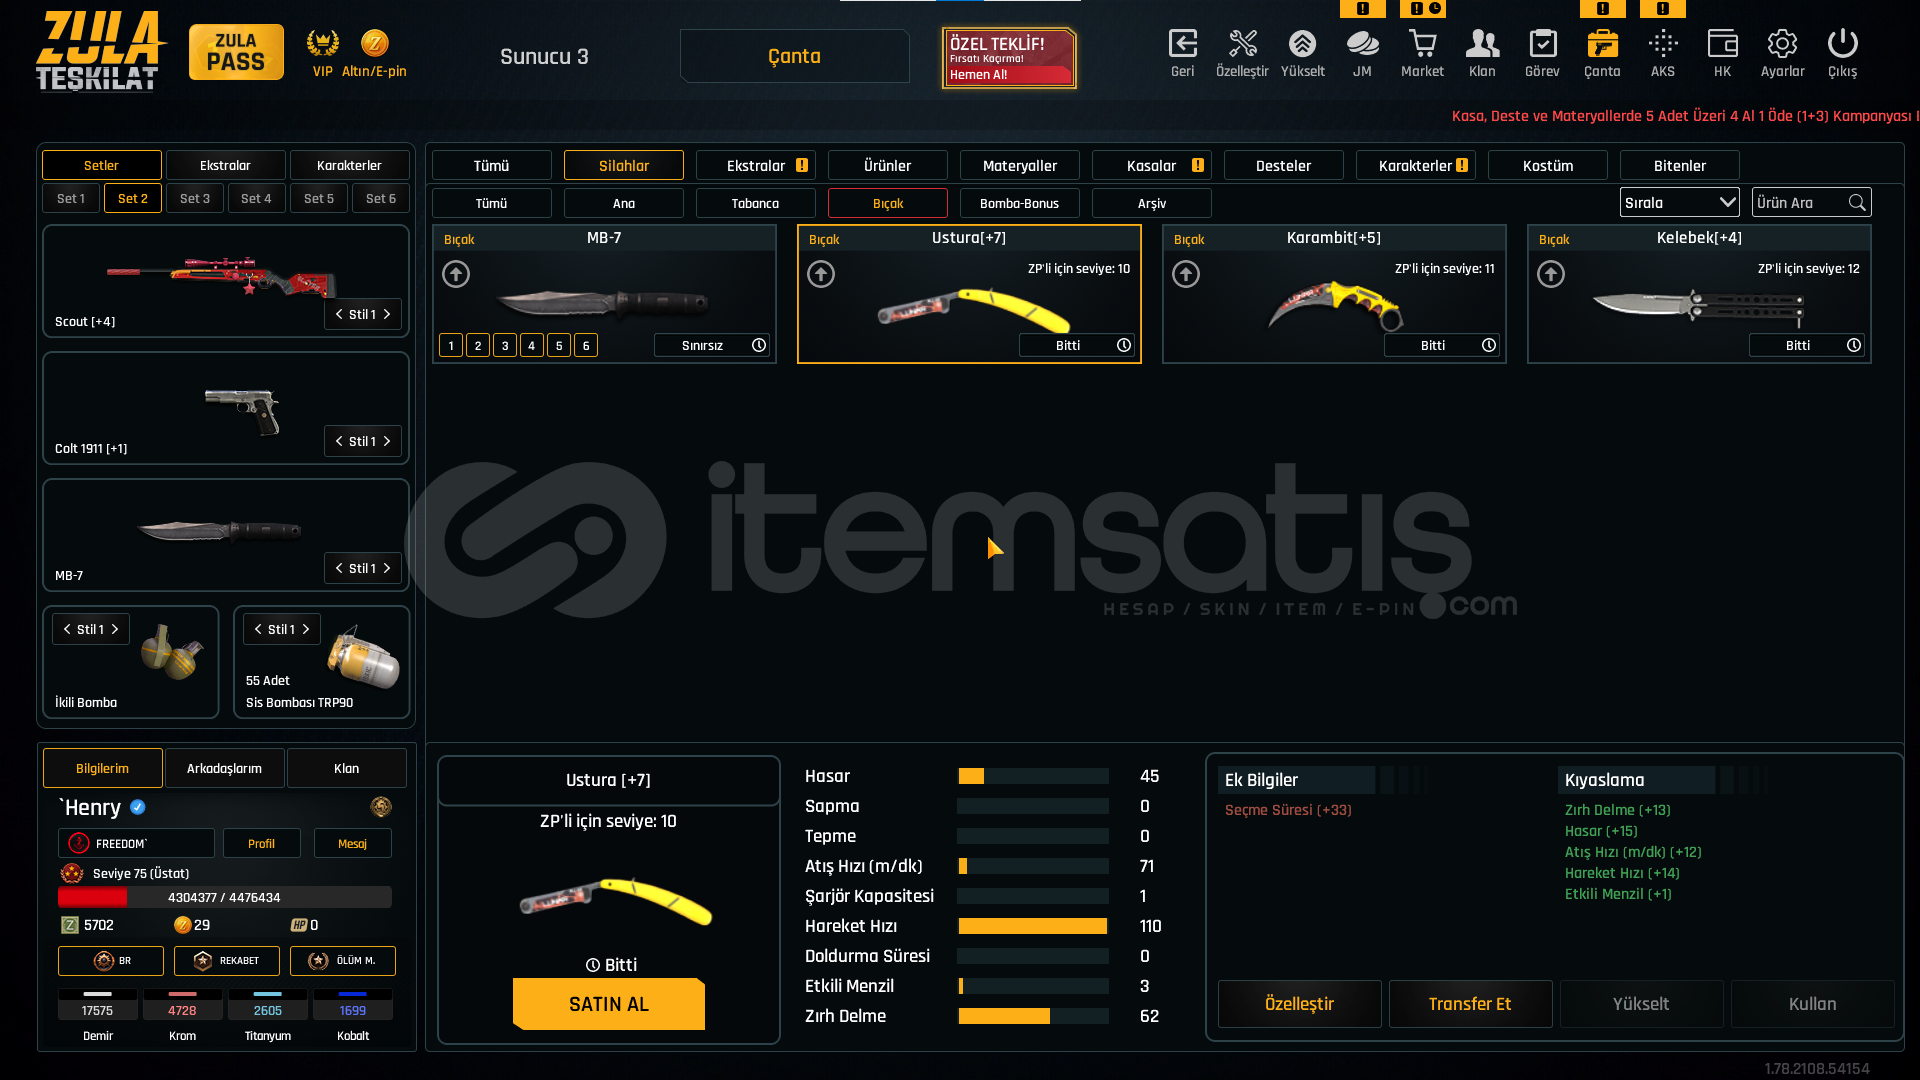Click the Zırh Delme stat bar
Screen dimensions: 1920x1080
[x=1033, y=1016]
